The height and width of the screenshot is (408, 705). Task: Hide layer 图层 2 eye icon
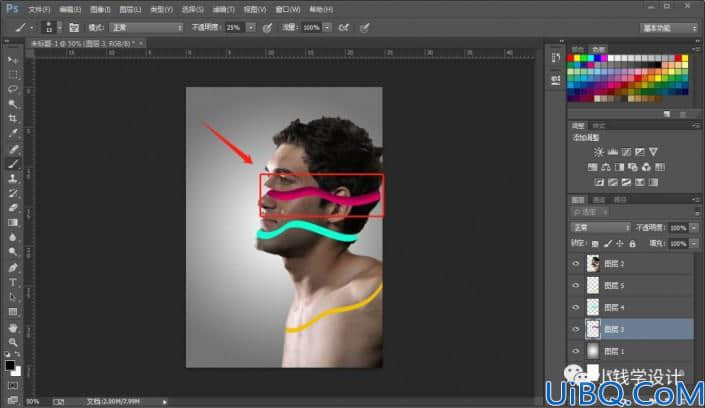click(x=576, y=264)
